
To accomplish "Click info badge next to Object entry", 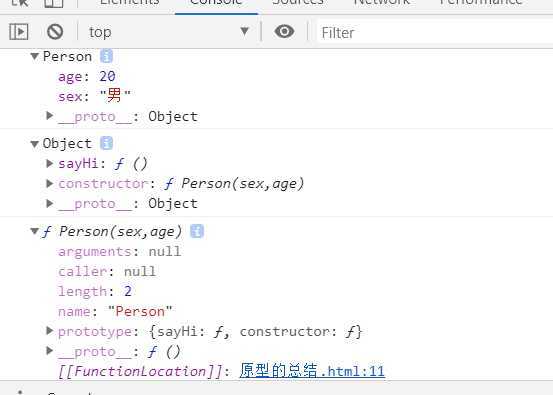I will [106, 143].
